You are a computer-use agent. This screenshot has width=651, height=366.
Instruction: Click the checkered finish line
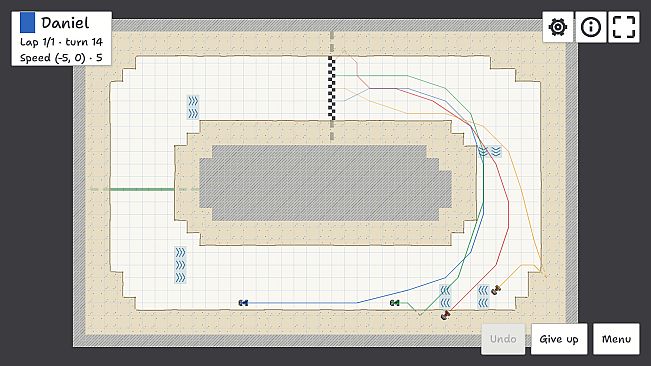pyautogui.click(x=332, y=88)
